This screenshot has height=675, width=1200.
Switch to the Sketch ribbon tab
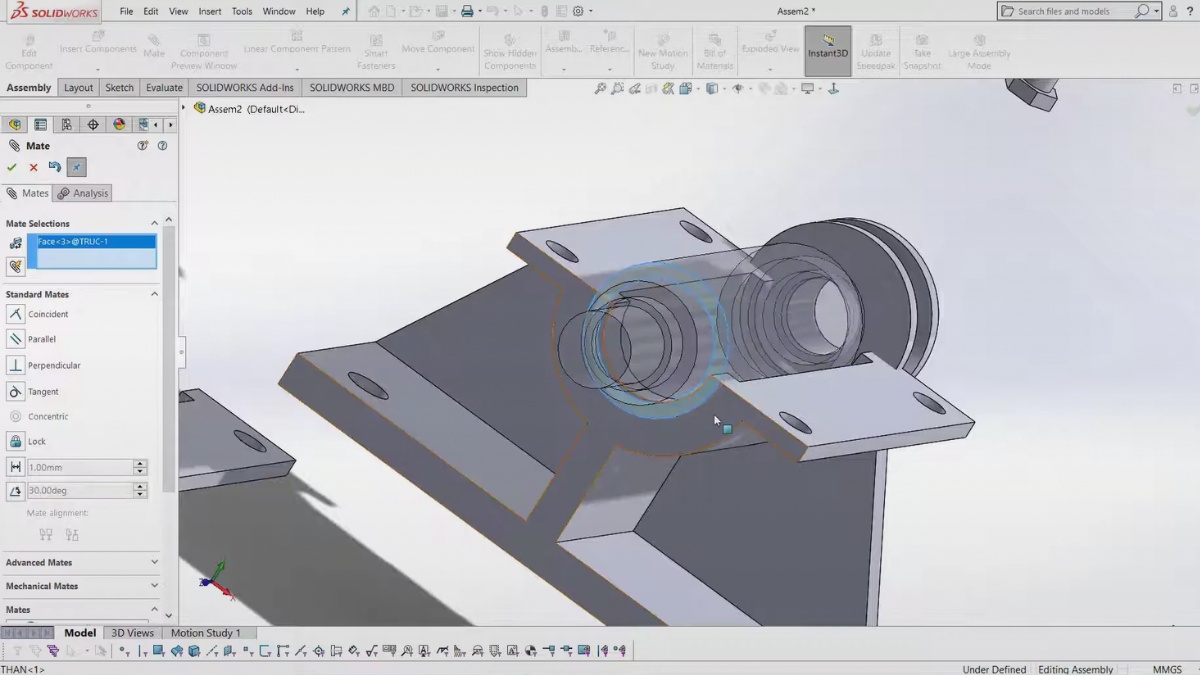click(x=119, y=88)
